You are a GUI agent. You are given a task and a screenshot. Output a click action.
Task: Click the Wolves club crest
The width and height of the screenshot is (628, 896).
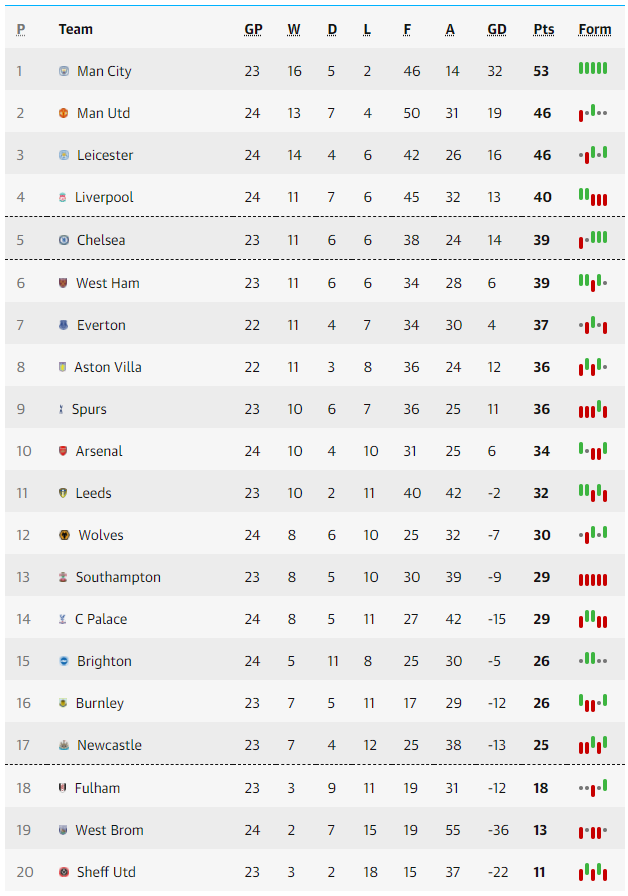coord(65,535)
